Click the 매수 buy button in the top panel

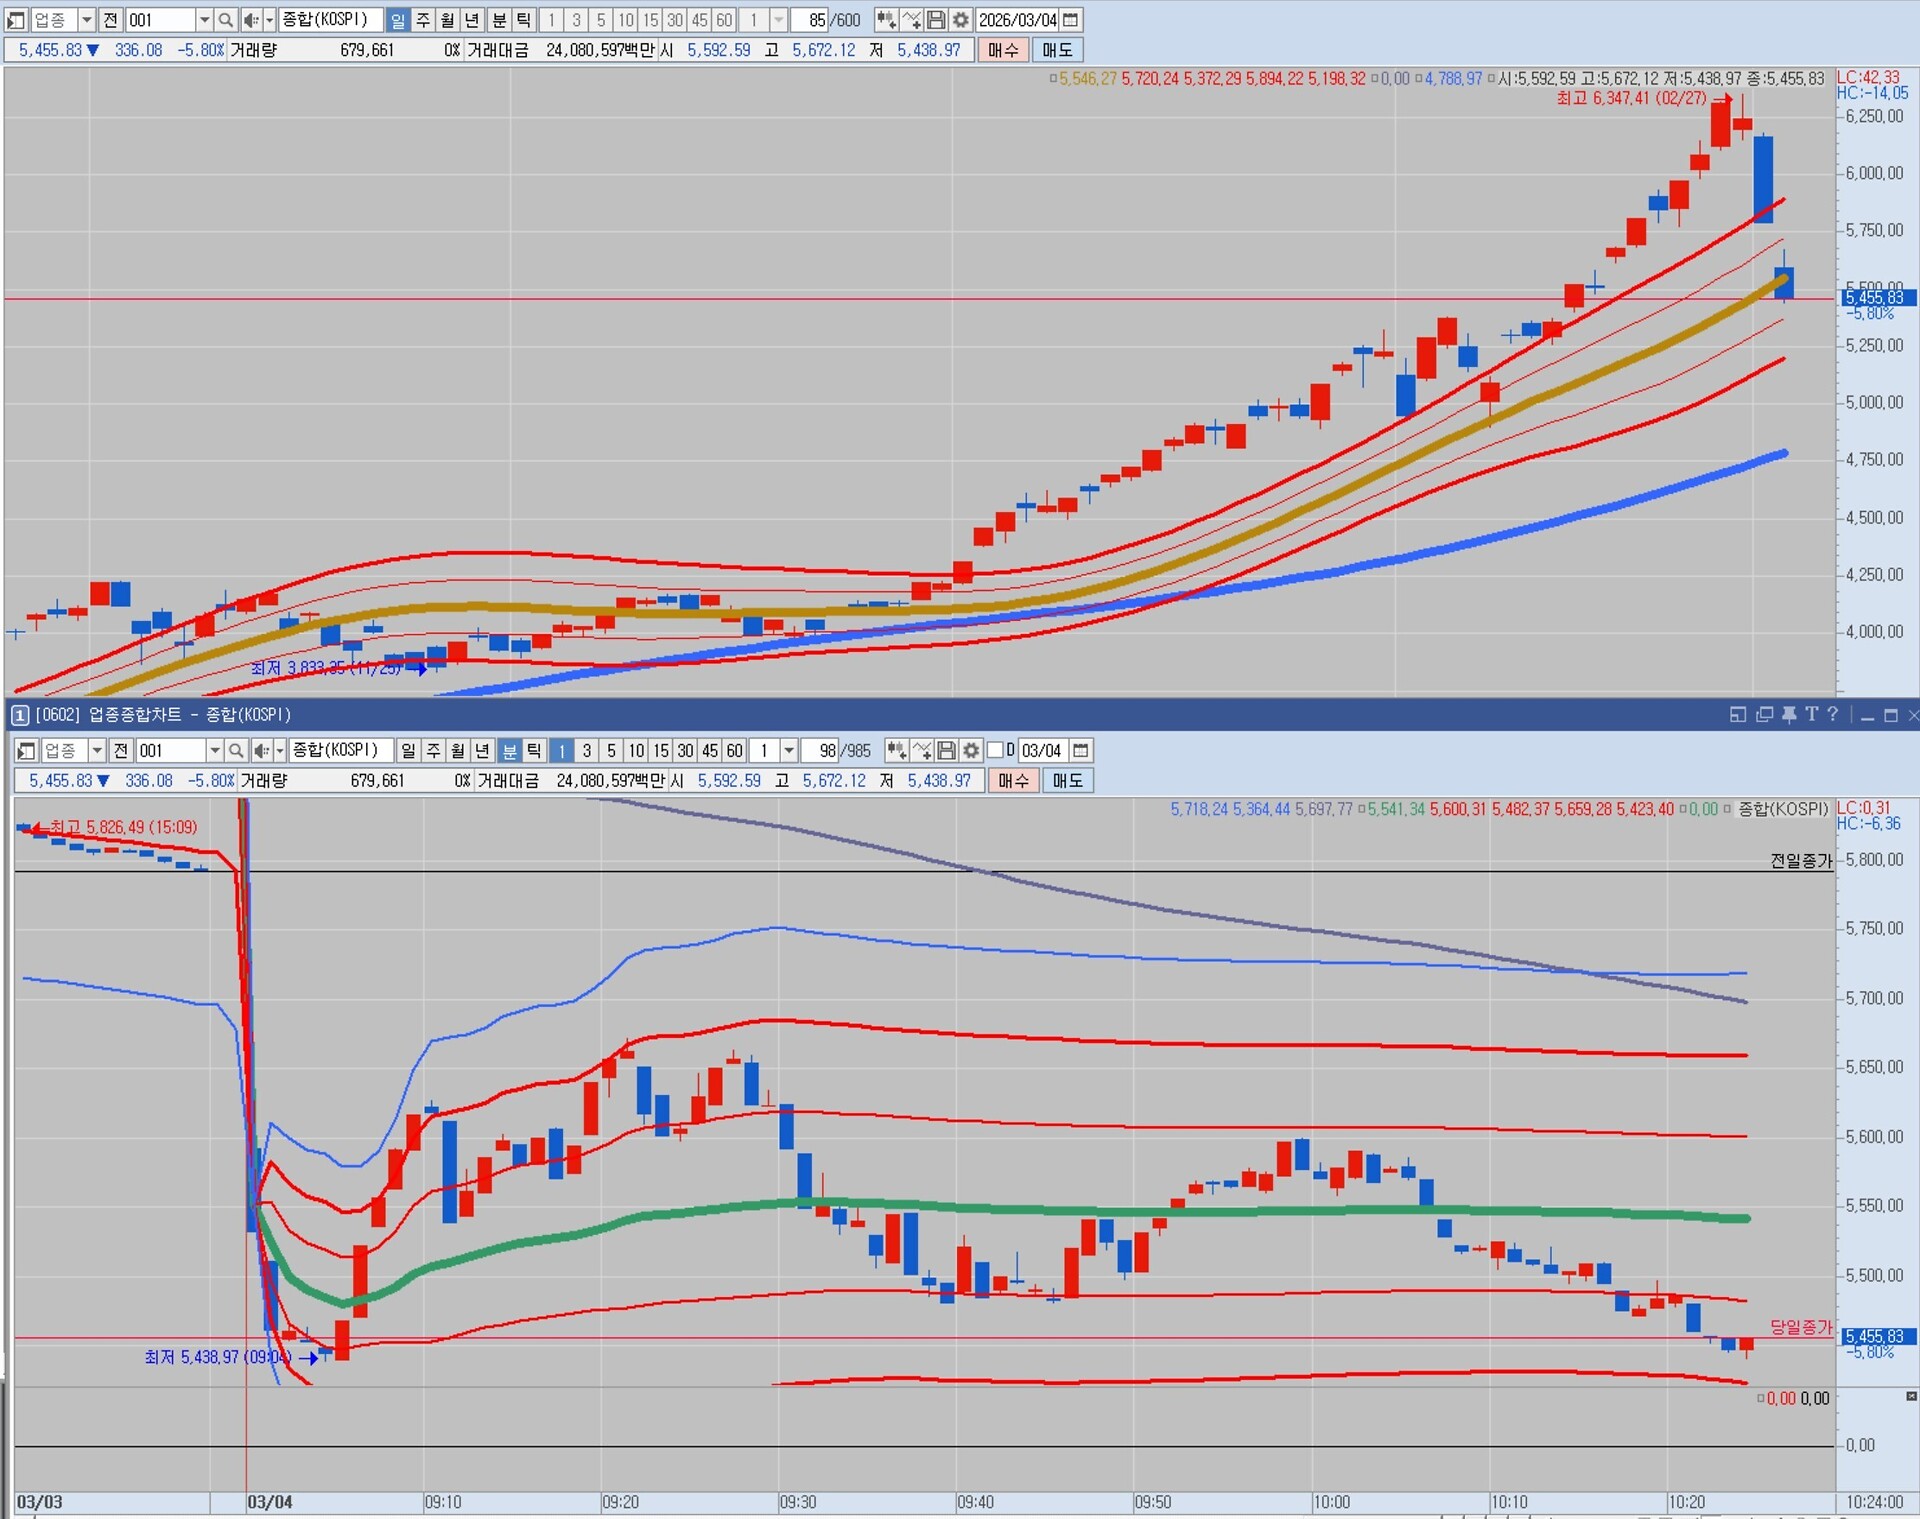(x=1003, y=50)
